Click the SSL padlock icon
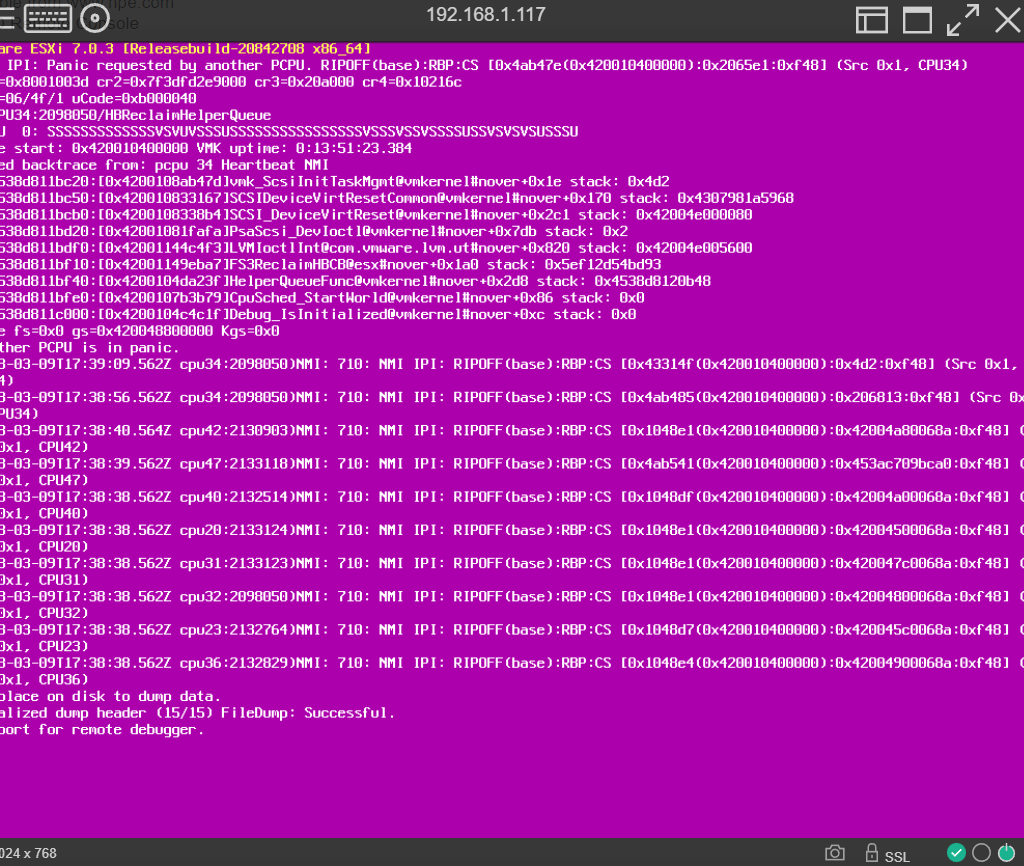The width and height of the screenshot is (1024, 866). (871, 852)
